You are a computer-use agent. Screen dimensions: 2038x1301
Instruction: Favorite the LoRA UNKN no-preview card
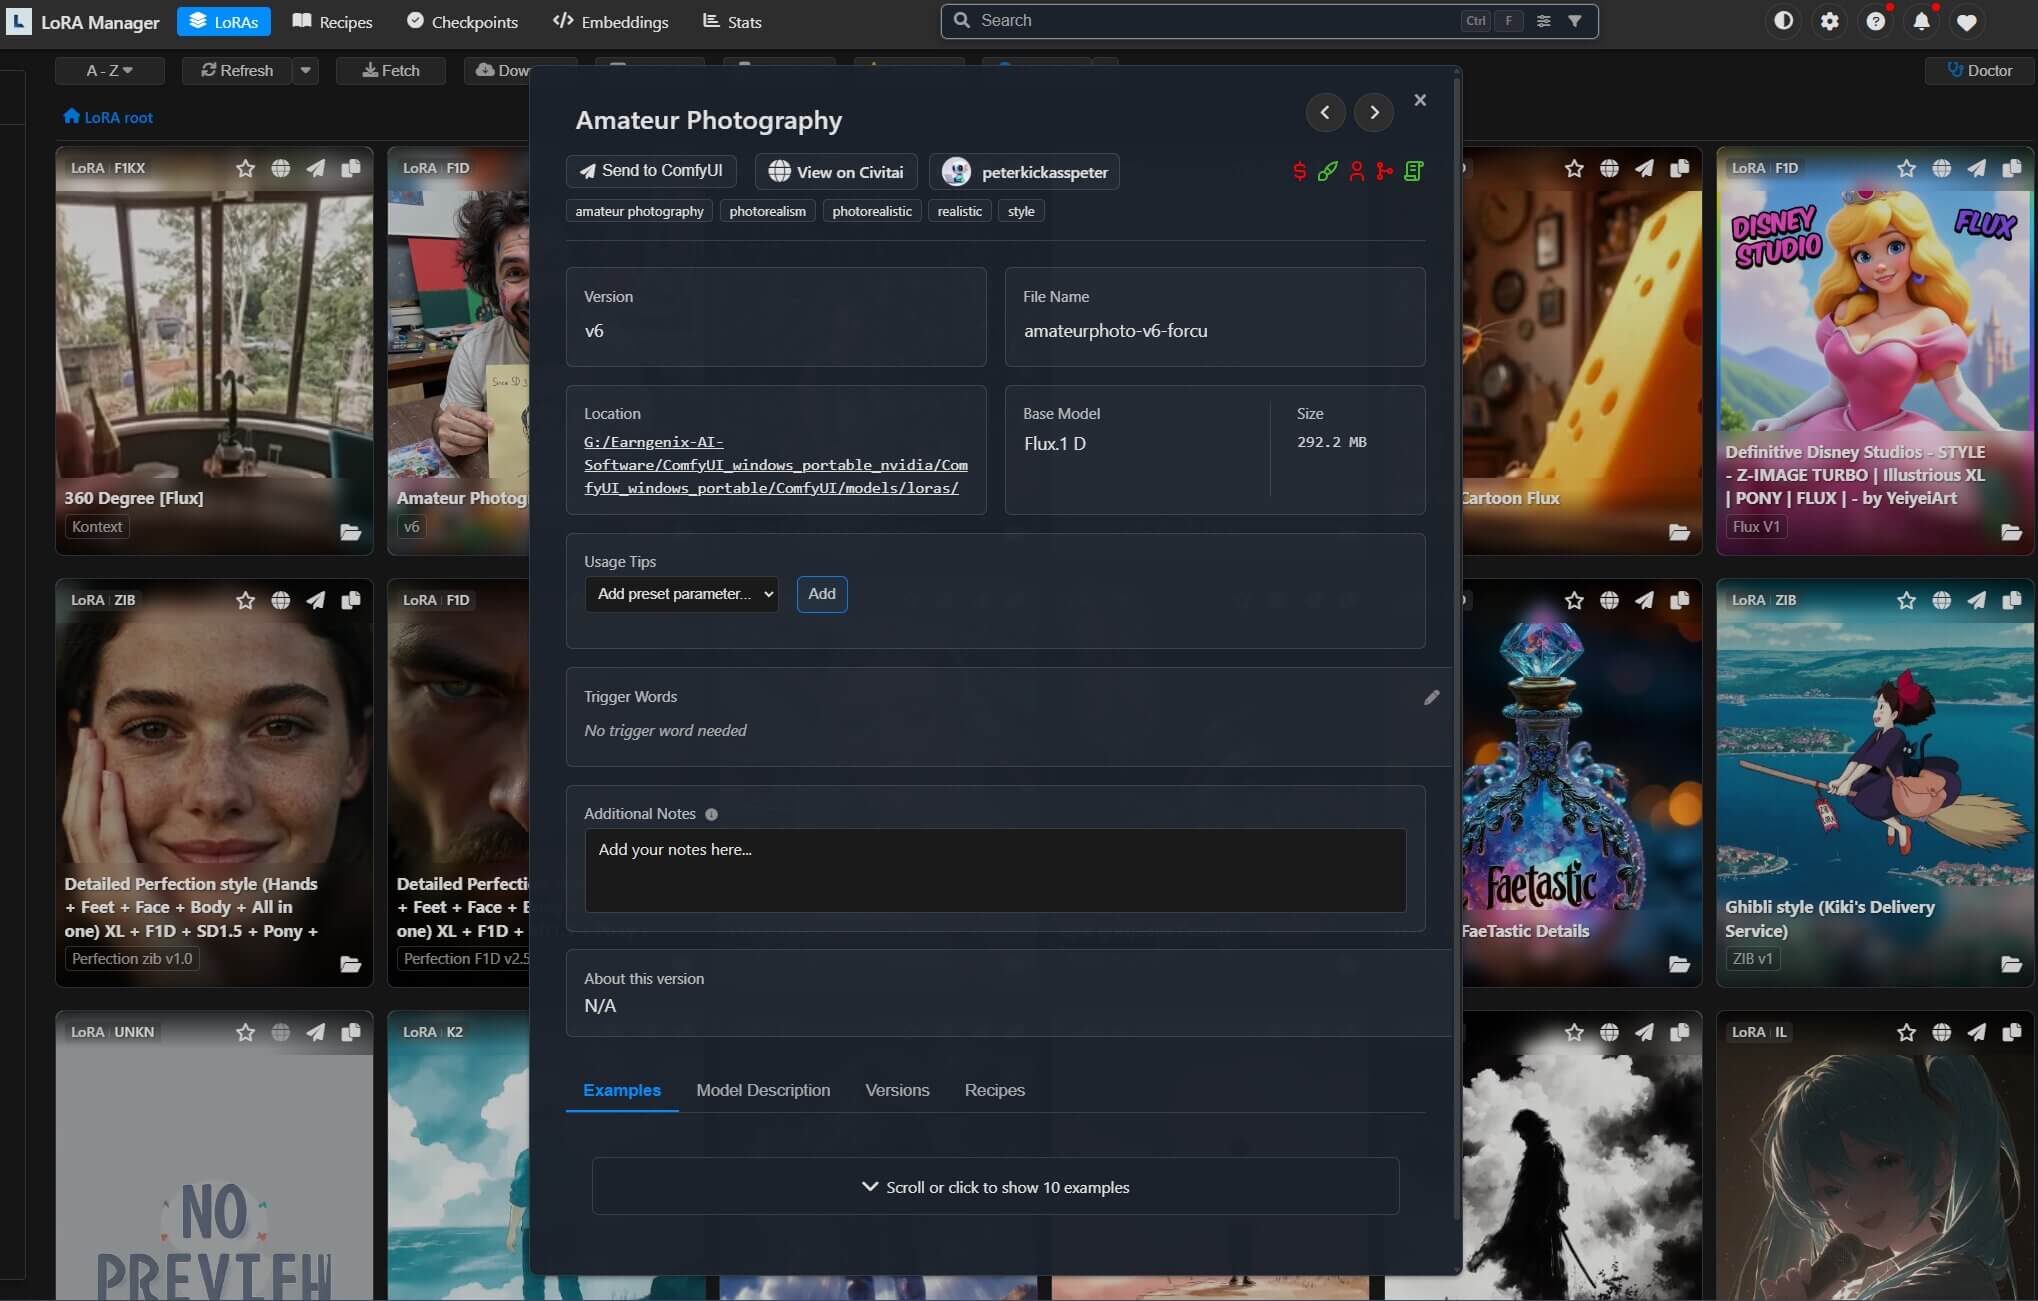[245, 1032]
